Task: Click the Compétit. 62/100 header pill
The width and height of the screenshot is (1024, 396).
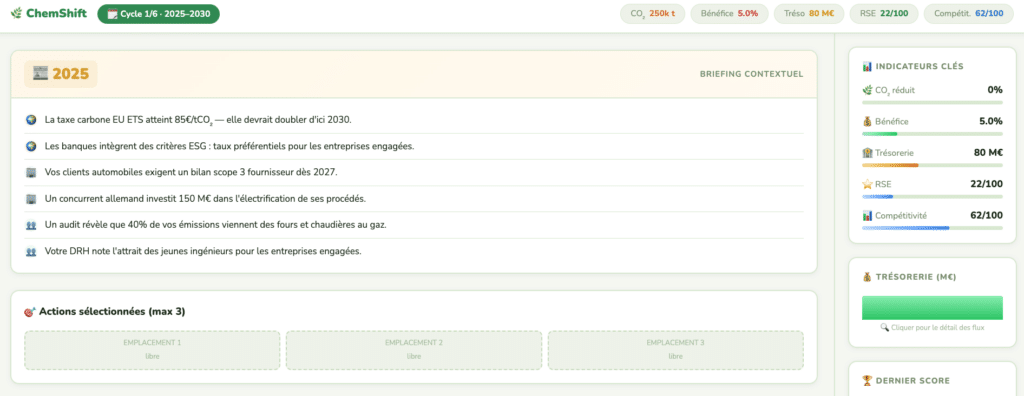Action: tap(968, 14)
